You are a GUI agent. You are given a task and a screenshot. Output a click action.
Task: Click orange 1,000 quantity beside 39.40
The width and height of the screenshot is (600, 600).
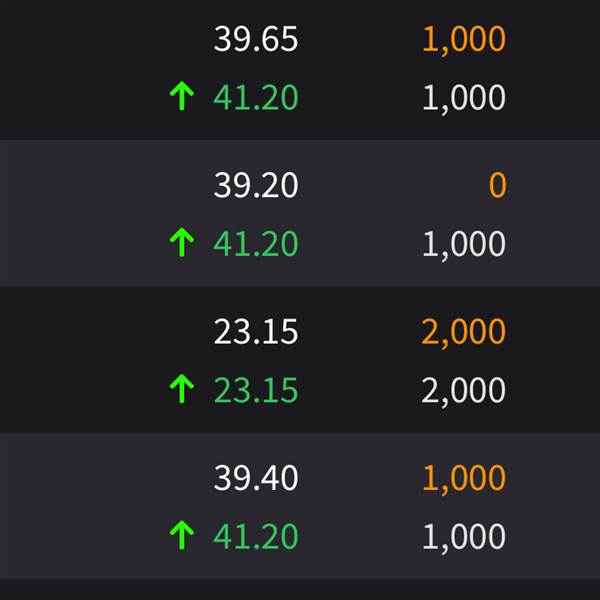[x=464, y=479]
